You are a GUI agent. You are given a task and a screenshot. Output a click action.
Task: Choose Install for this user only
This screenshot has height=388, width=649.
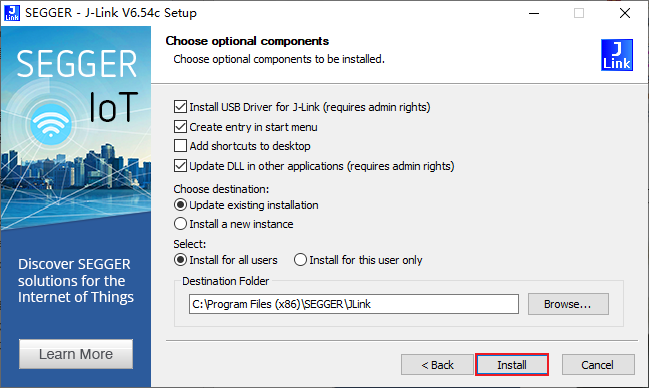pos(300,260)
